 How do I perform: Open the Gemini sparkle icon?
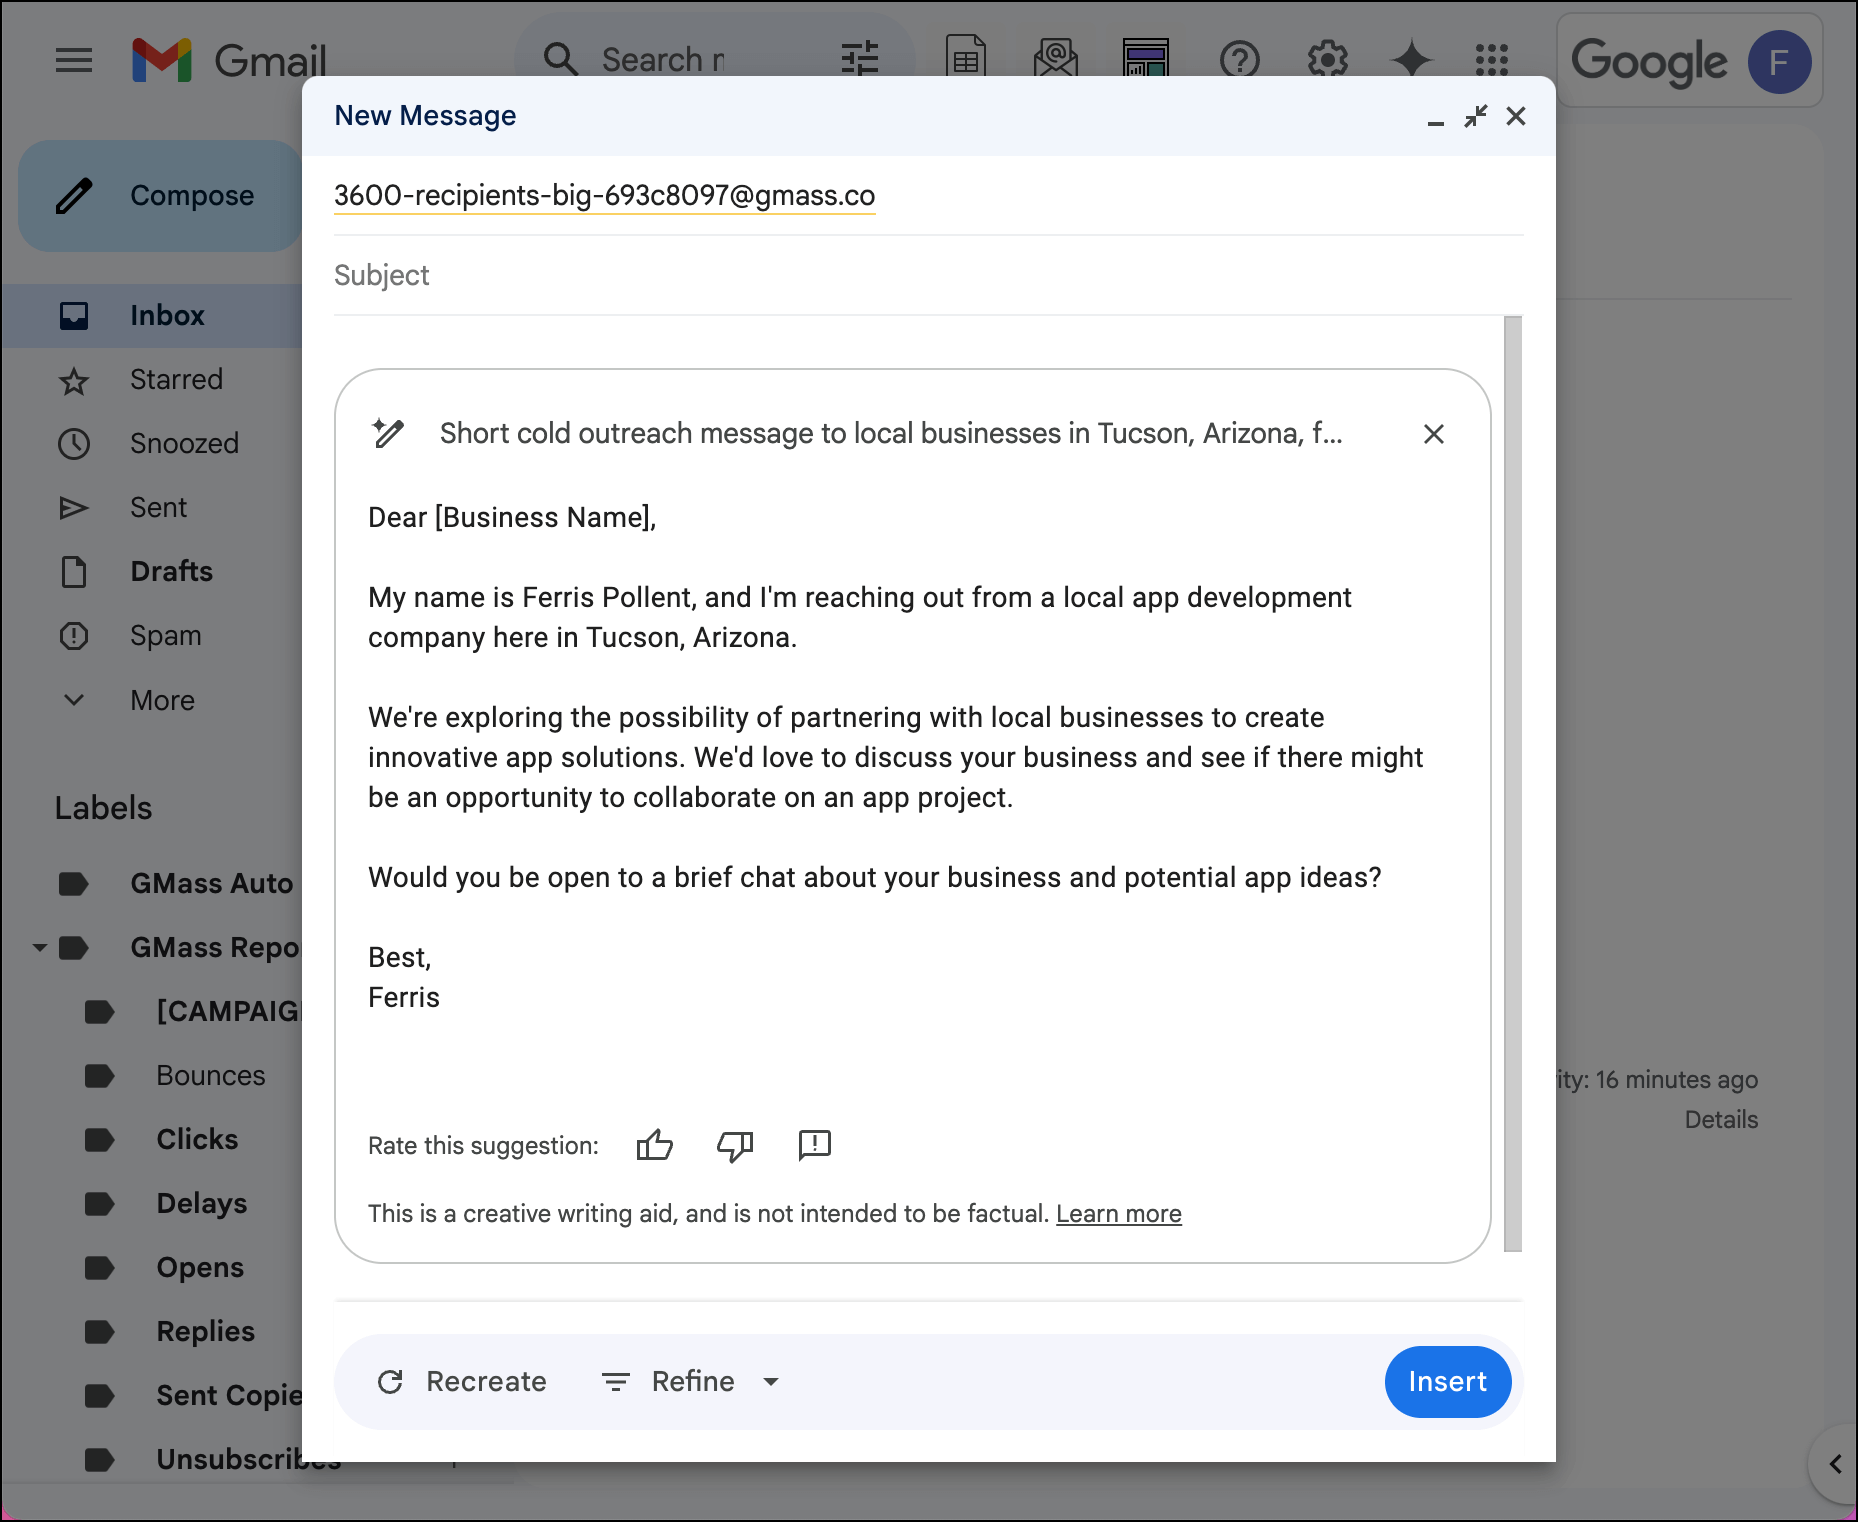pyautogui.click(x=1411, y=60)
